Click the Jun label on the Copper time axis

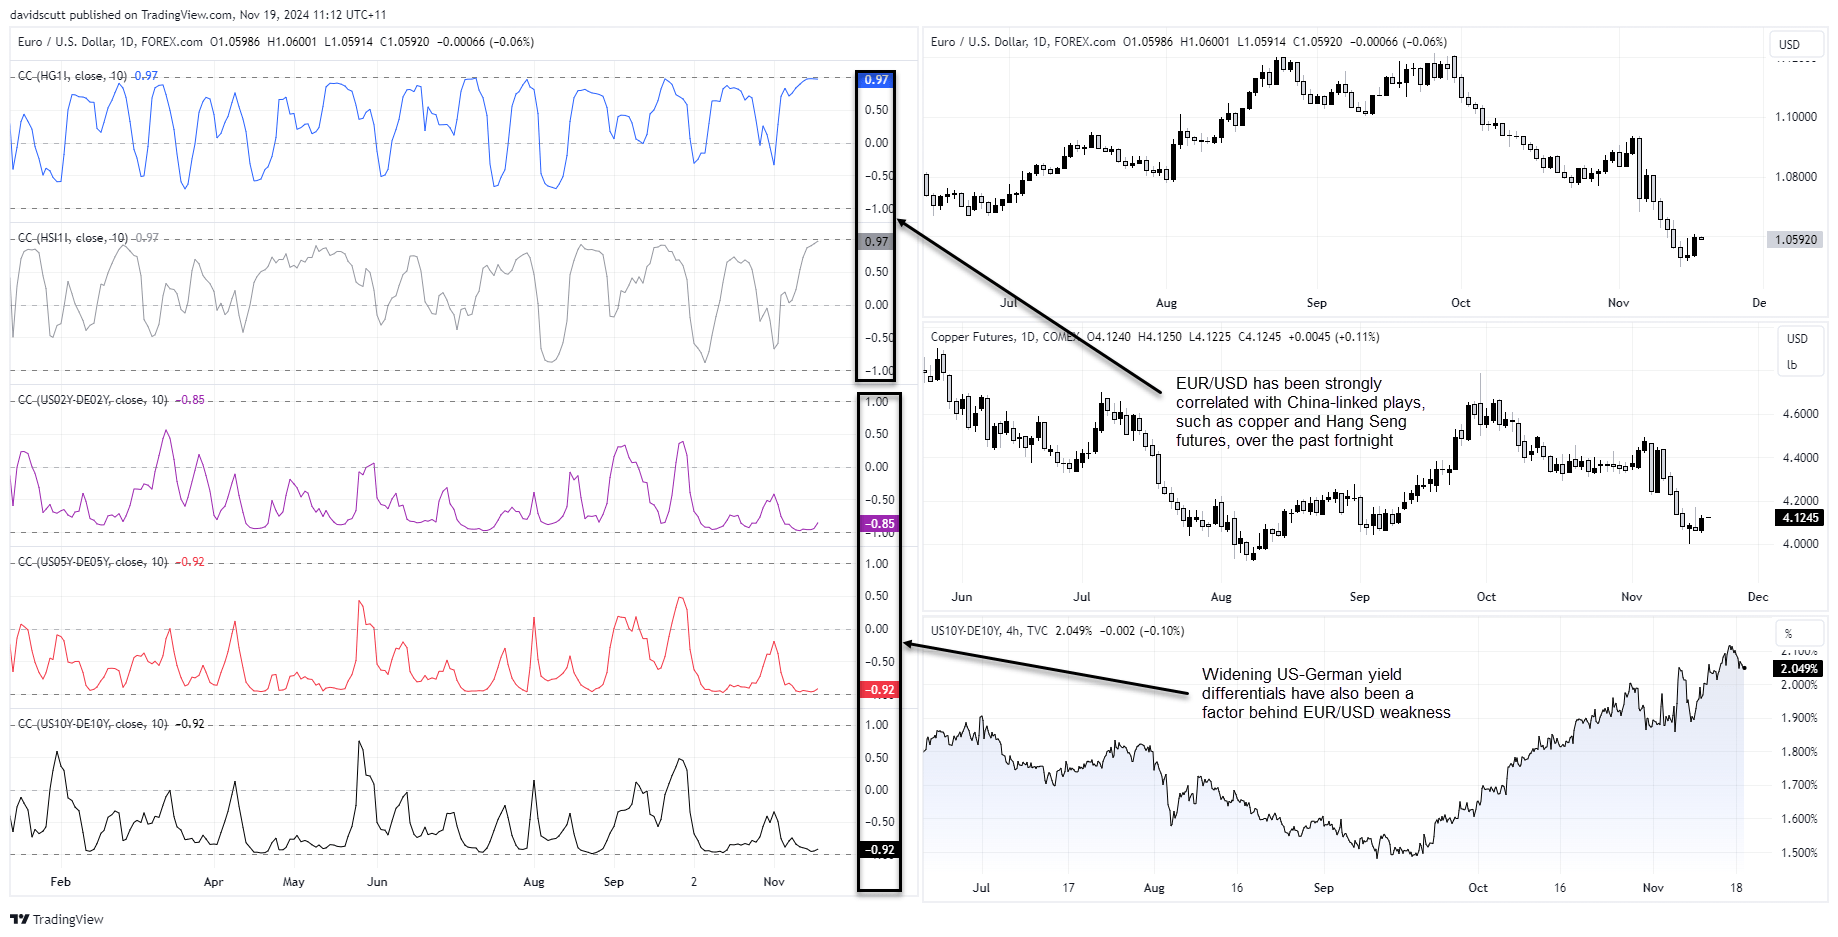point(962,597)
